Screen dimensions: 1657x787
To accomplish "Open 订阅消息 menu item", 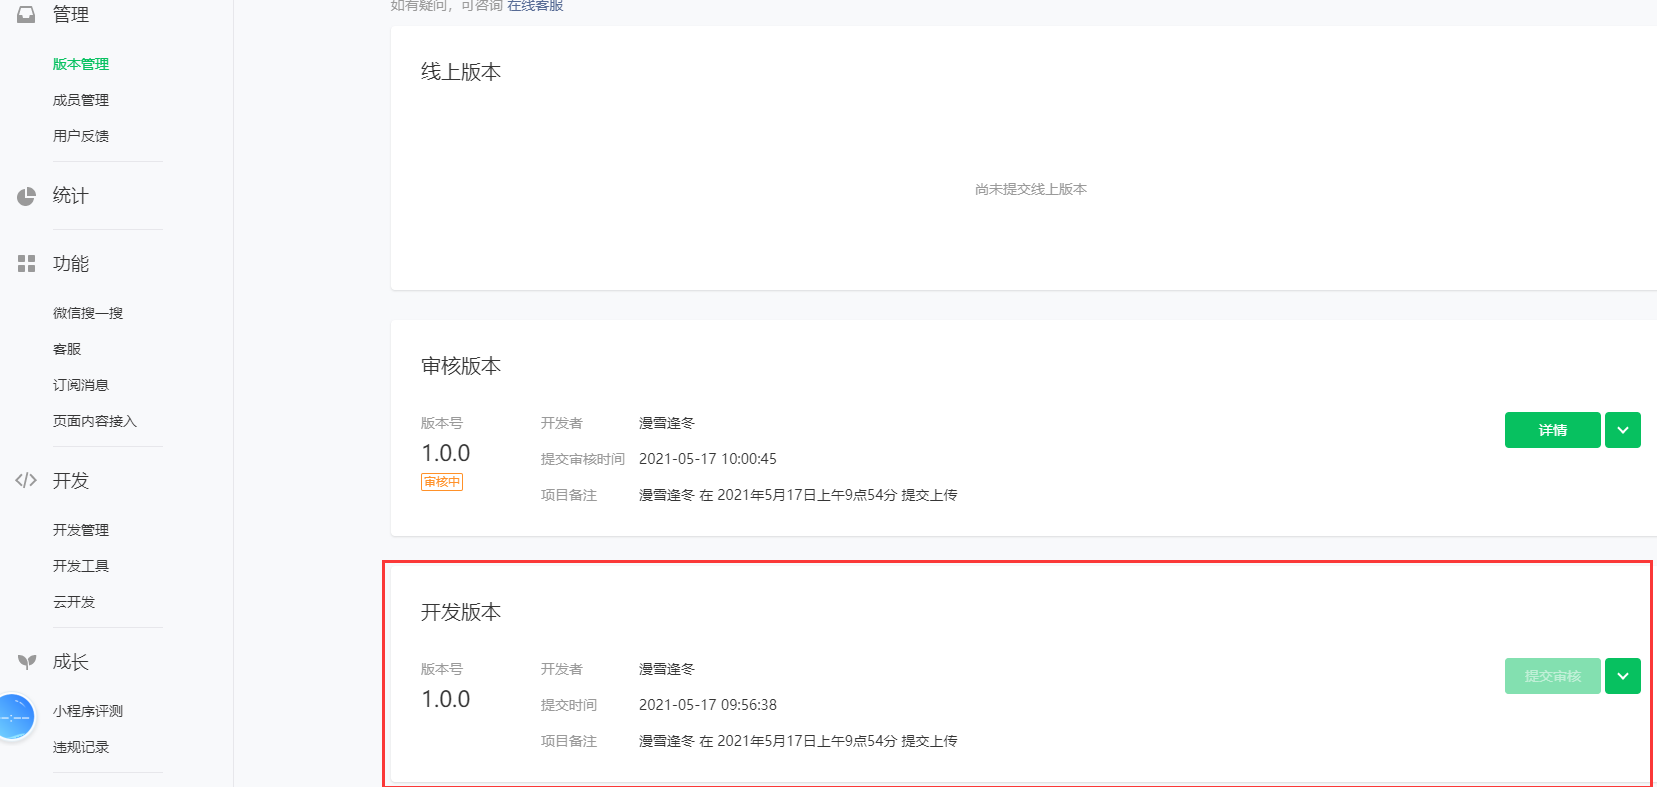I will point(81,385).
